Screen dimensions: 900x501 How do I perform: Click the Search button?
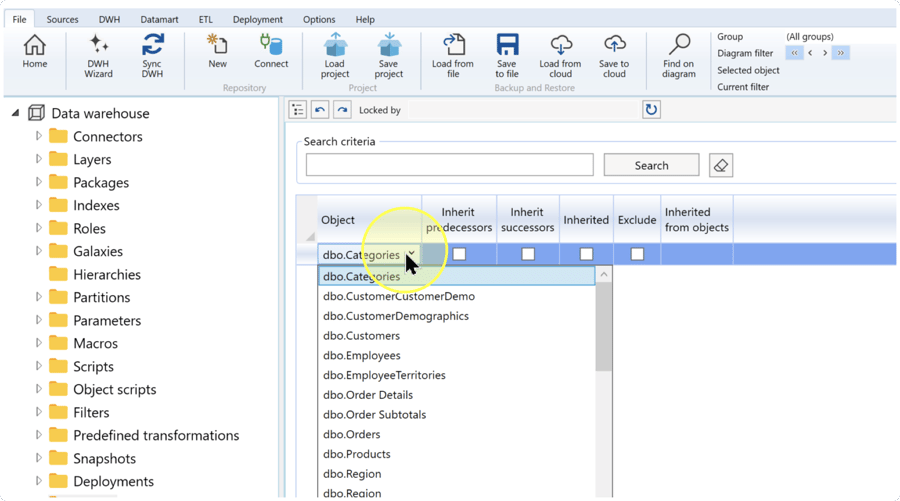point(651,165)
